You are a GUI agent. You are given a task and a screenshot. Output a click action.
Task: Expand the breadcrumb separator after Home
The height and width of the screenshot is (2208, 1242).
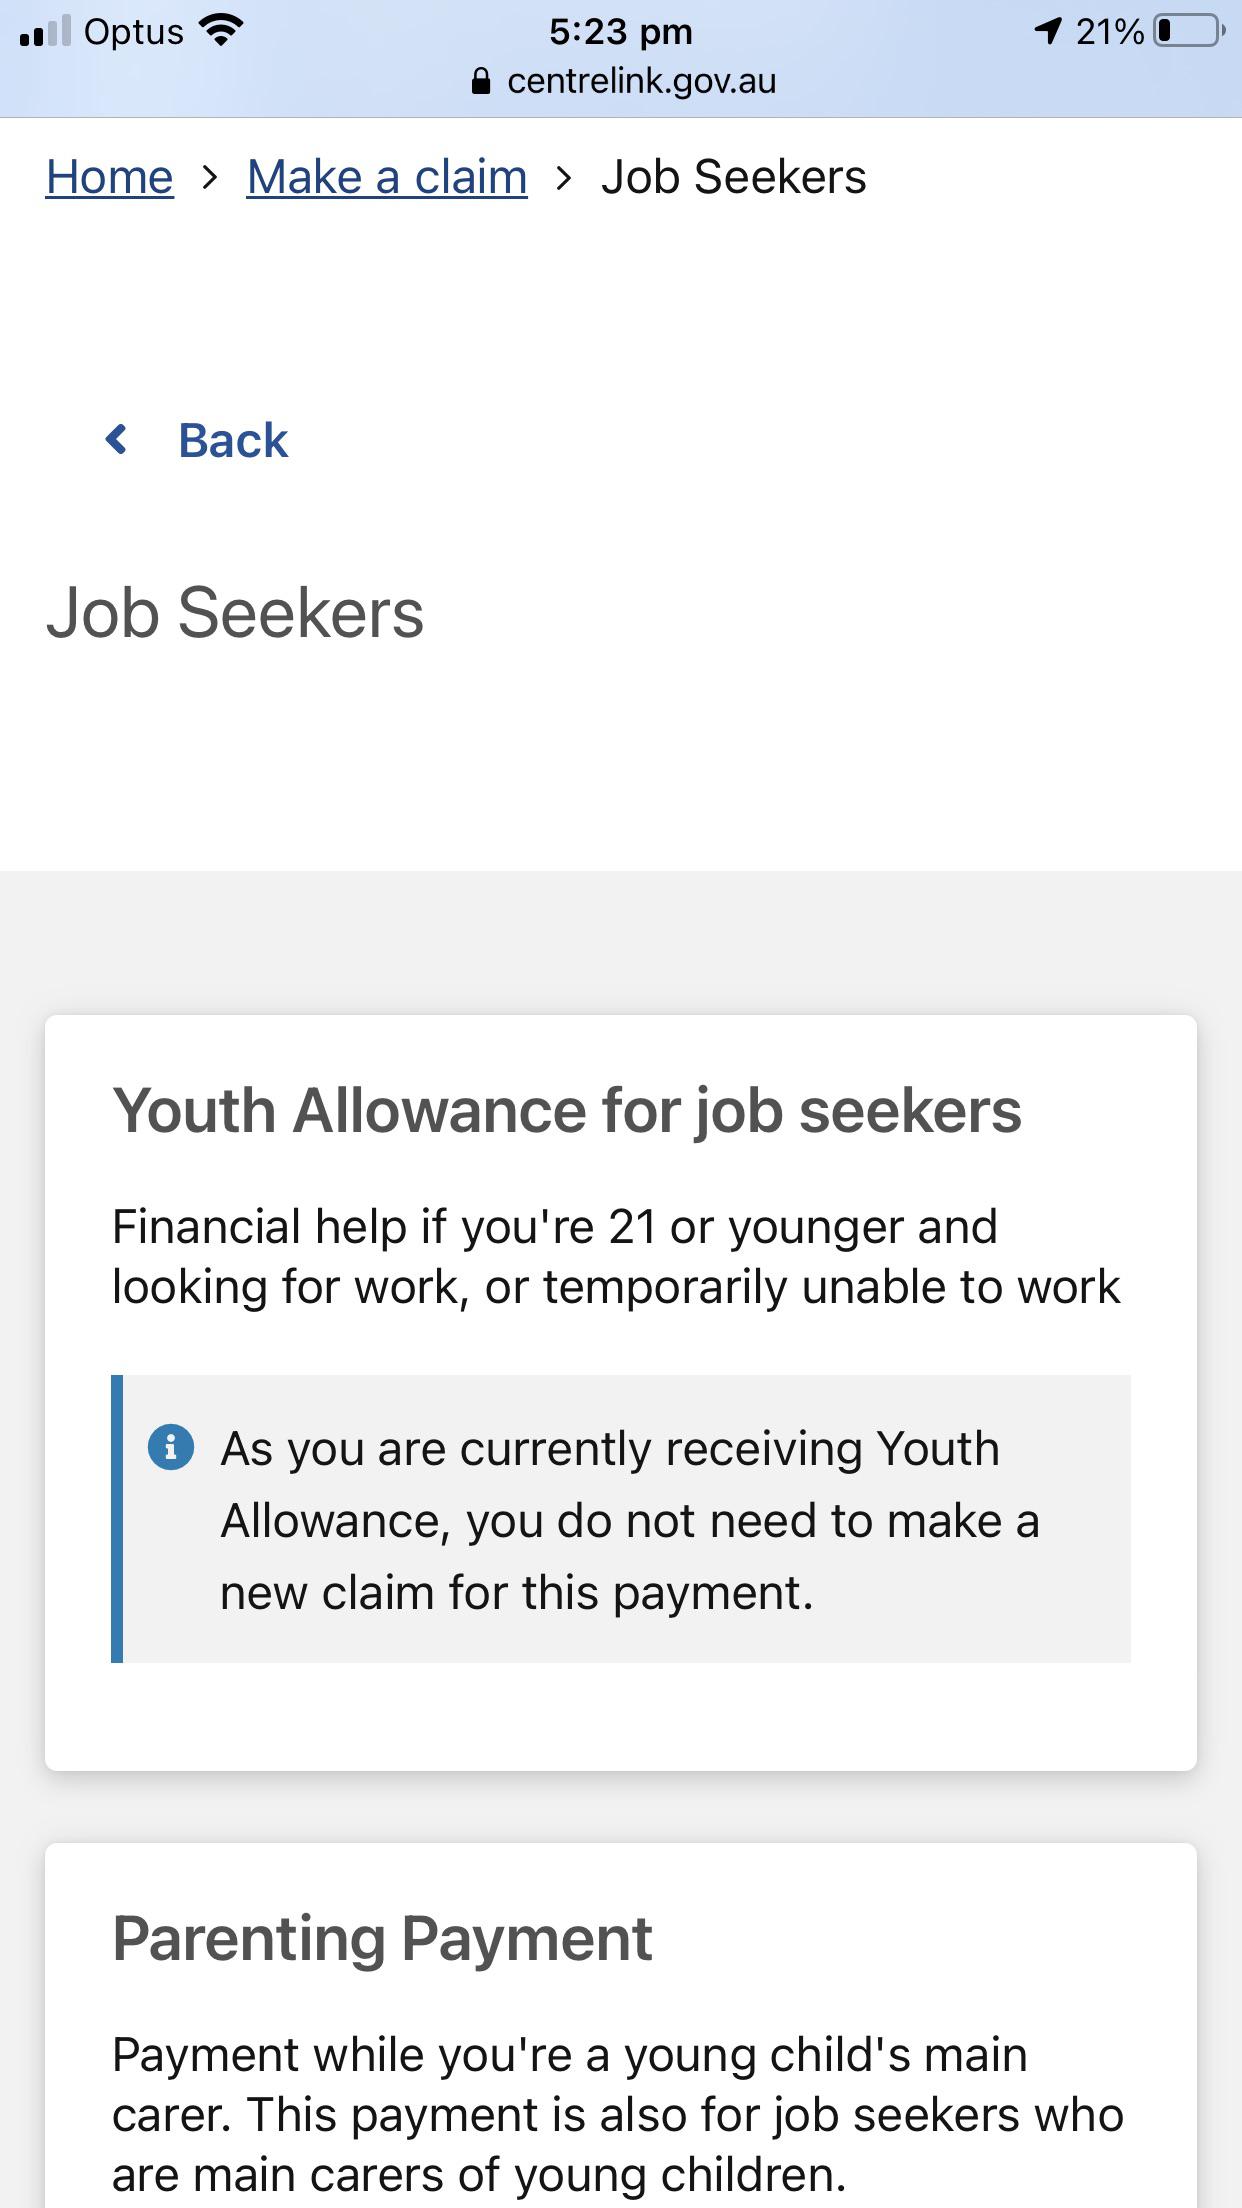click(x=210, y=176)
